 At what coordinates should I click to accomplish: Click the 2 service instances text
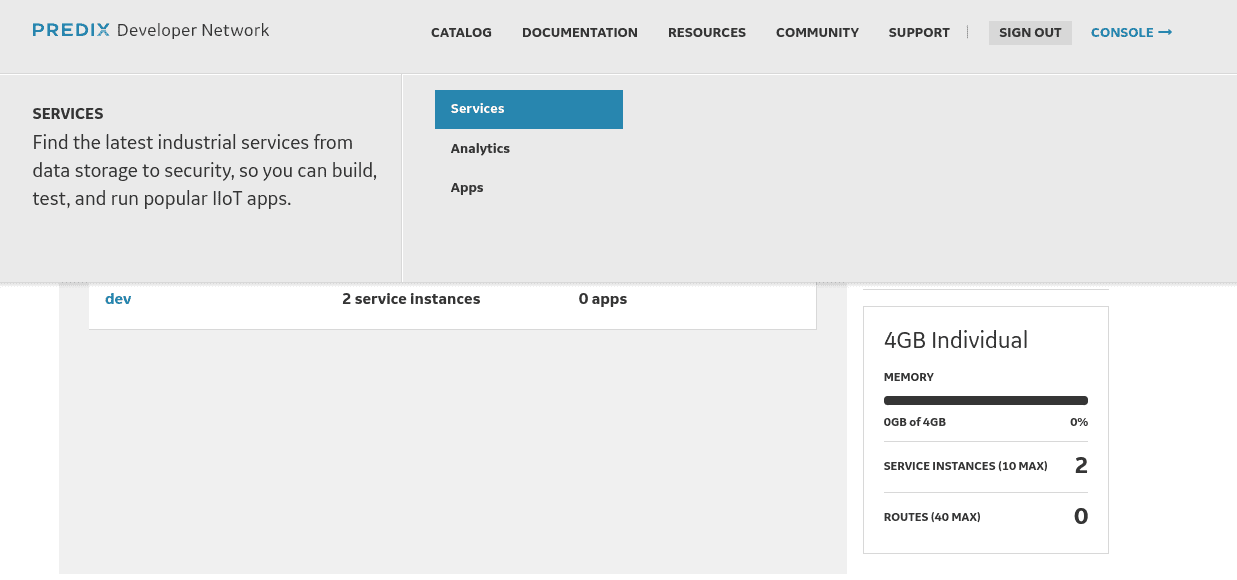coord(411,298)
